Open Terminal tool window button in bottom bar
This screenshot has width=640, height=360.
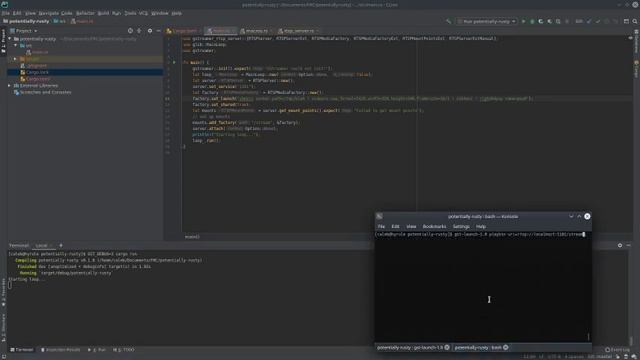click(x=22, y=350)
